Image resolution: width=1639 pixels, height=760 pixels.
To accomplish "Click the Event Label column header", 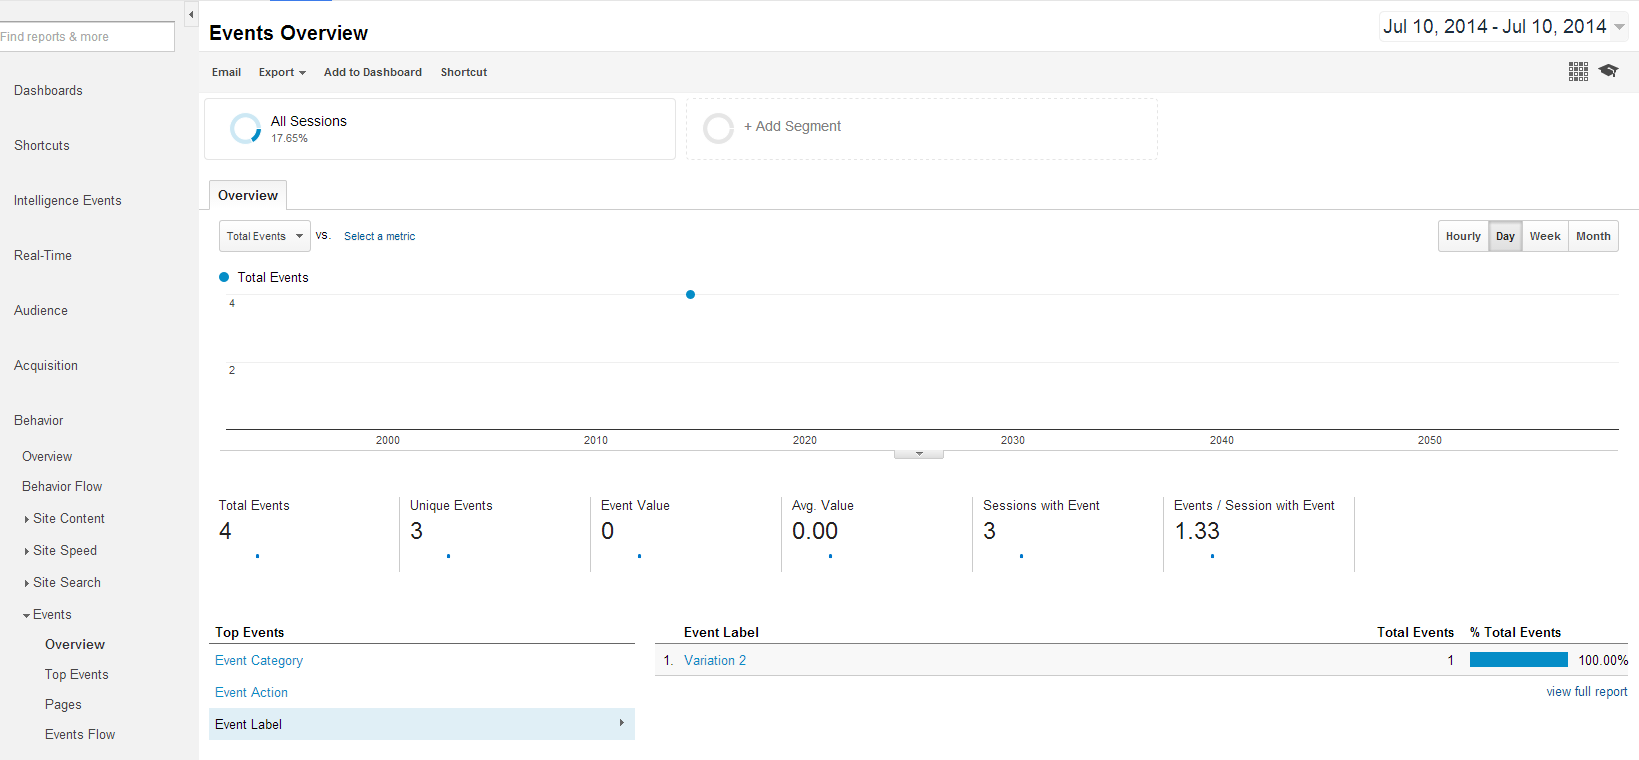I will 721,632.
